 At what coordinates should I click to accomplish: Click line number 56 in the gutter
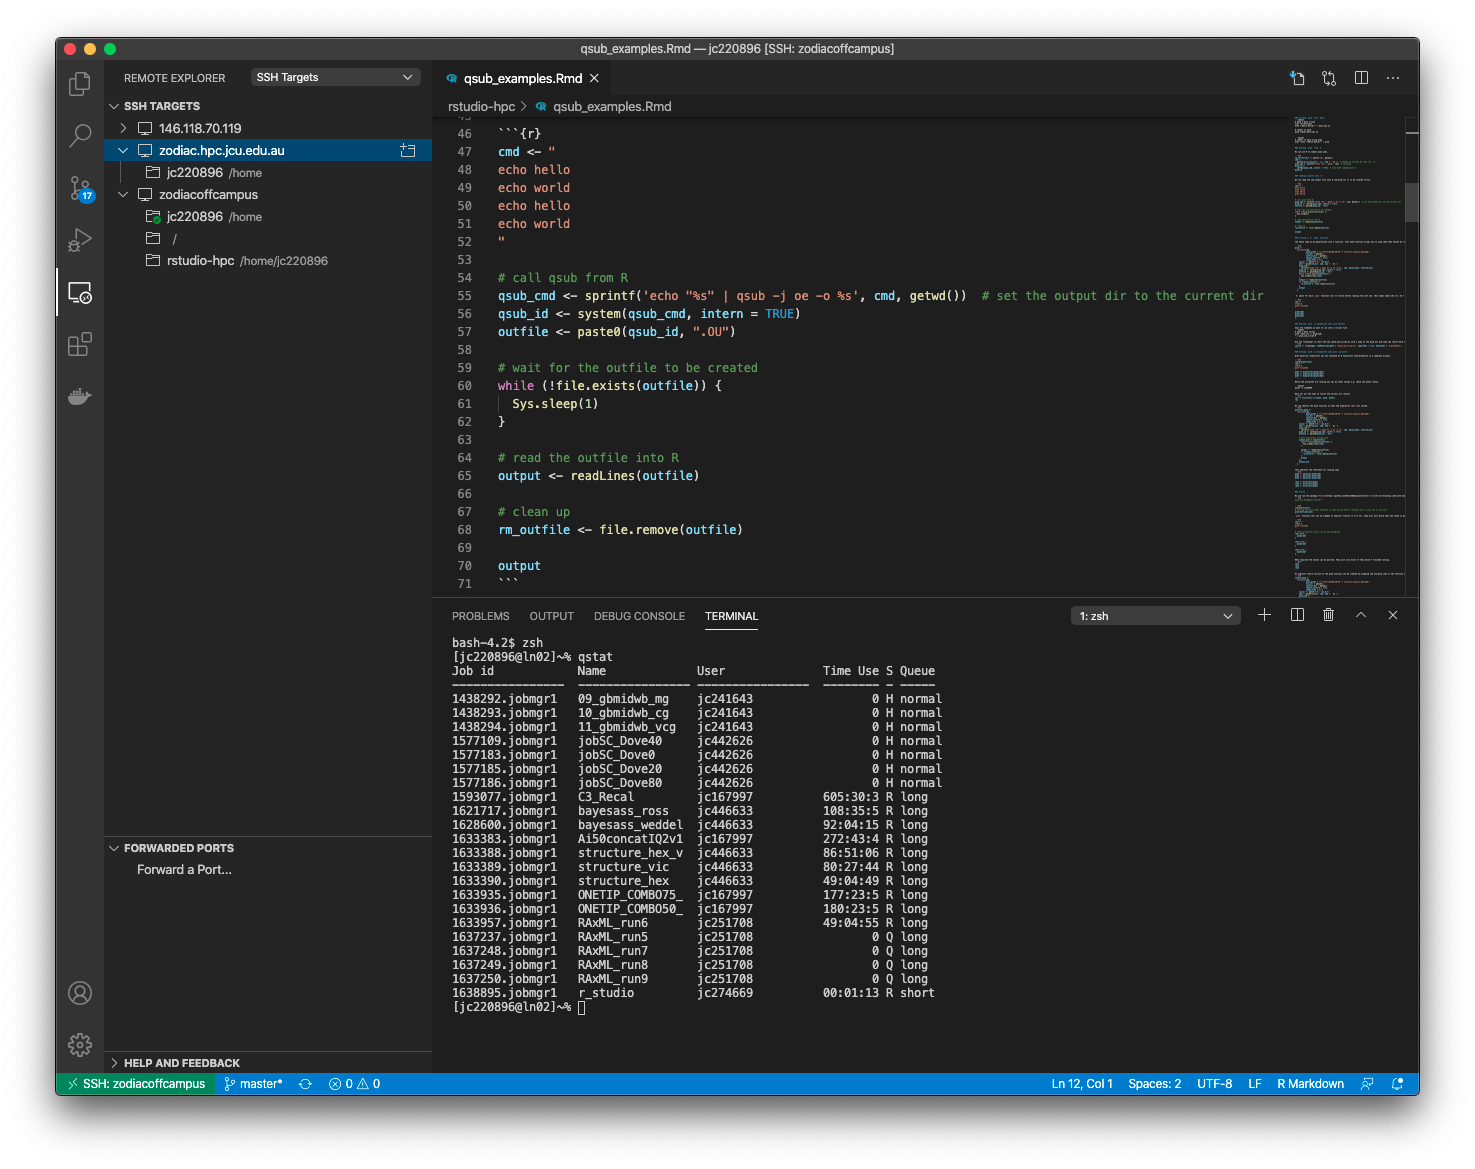pos(464,314)
